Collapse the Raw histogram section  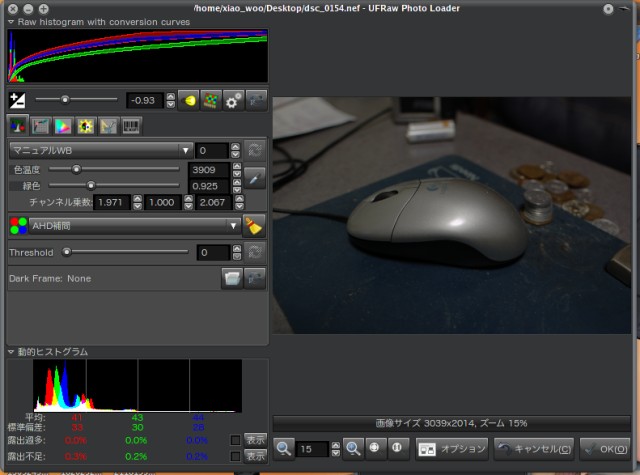click(10, 20)
